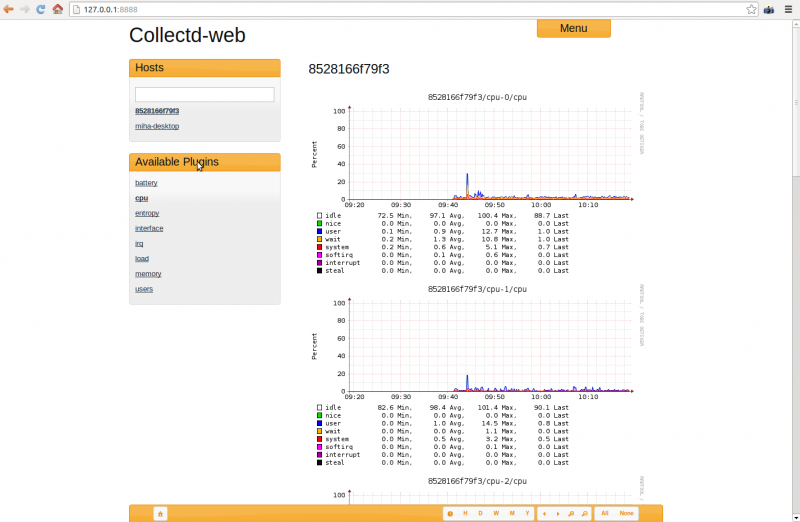Viewport: 800px width, 522px height.
Task: Collapse the Available Plugins panel header
Action: click(204, 162)
